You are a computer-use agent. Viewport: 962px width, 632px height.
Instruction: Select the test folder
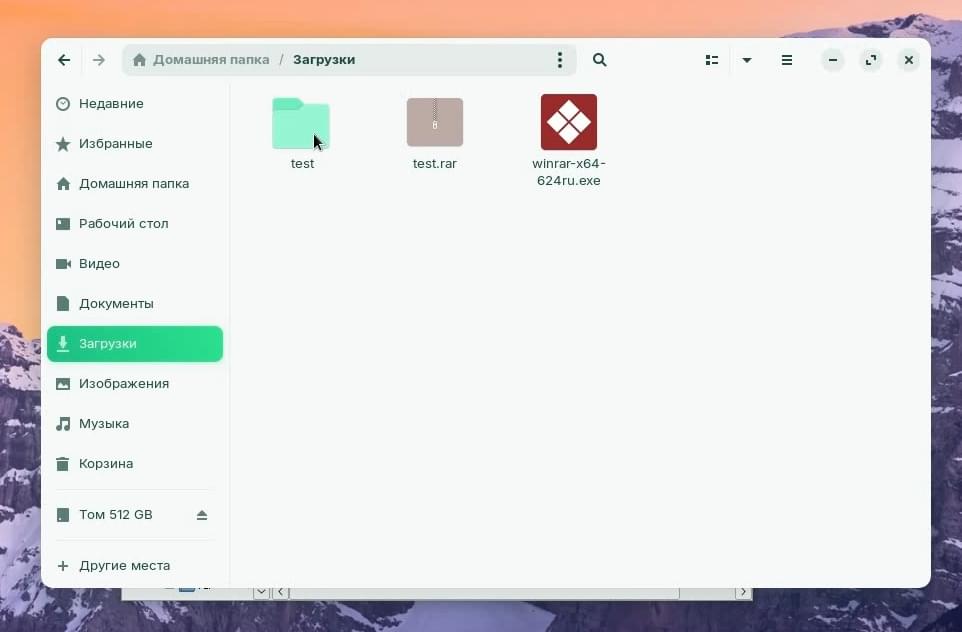click(301, 123)
